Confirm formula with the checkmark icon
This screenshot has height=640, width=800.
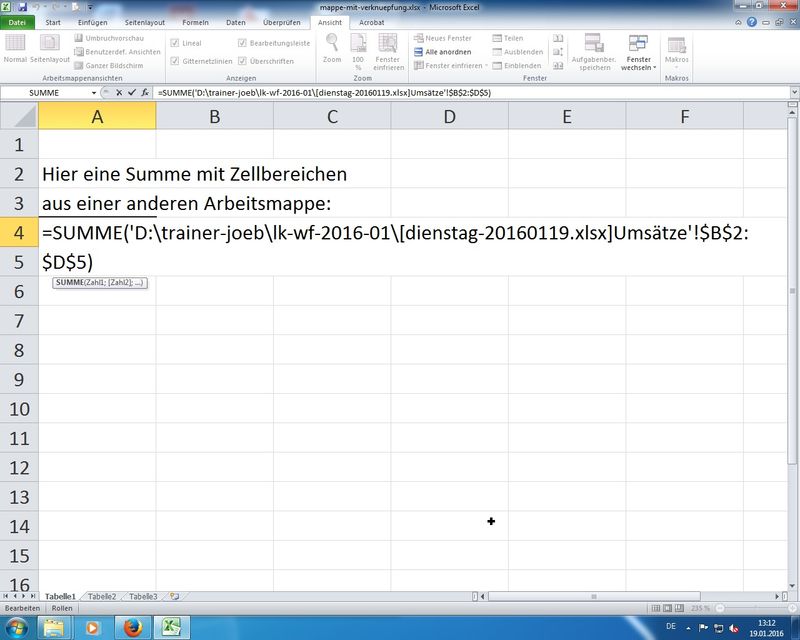[x=132, y=92]
